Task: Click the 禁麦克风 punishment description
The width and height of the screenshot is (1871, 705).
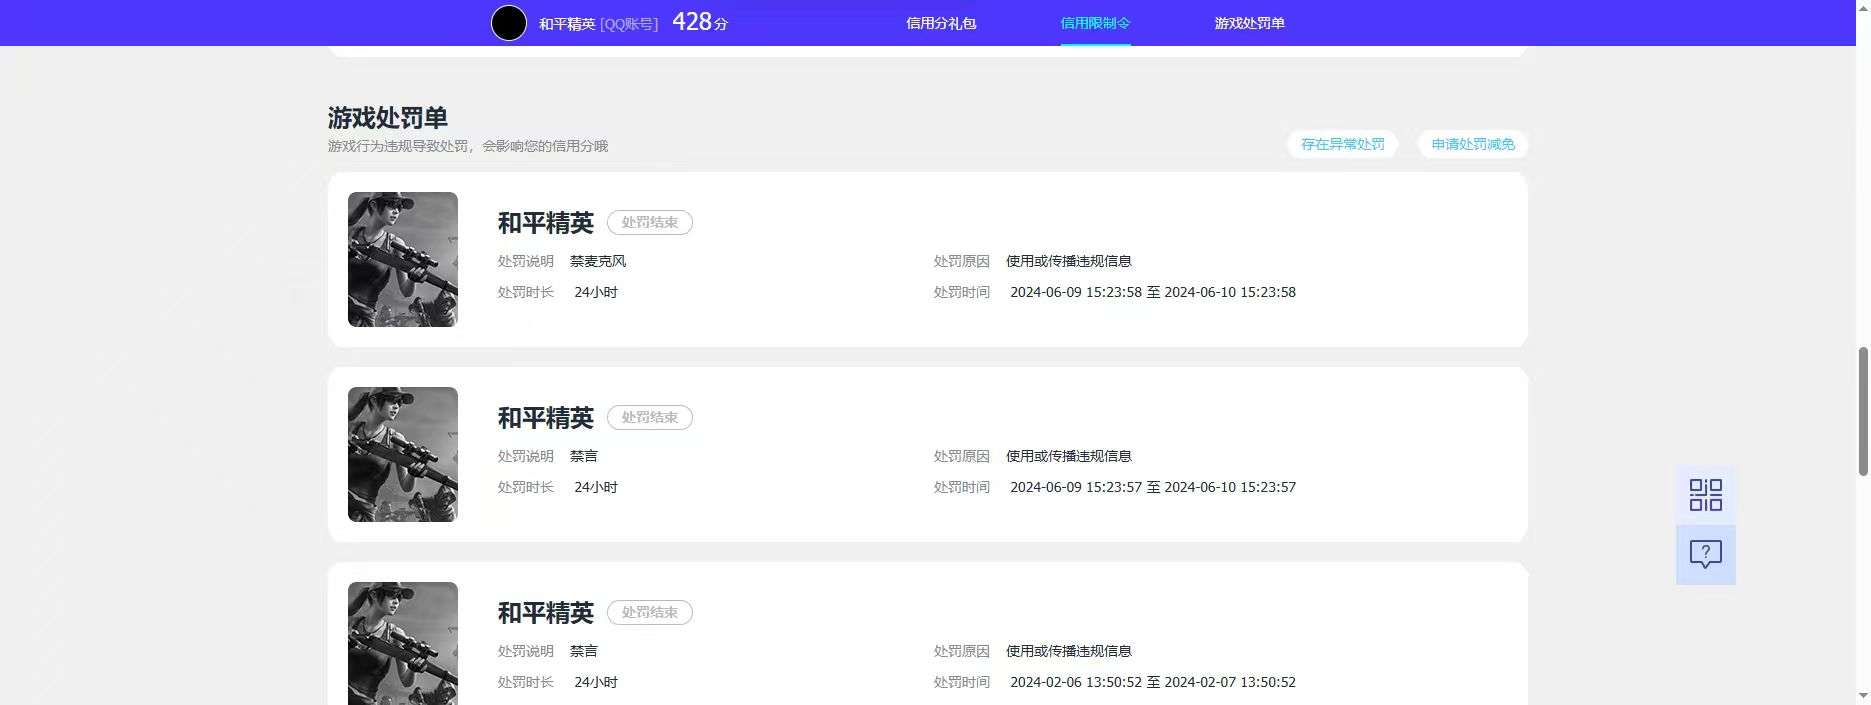Action: pos(598,261)
